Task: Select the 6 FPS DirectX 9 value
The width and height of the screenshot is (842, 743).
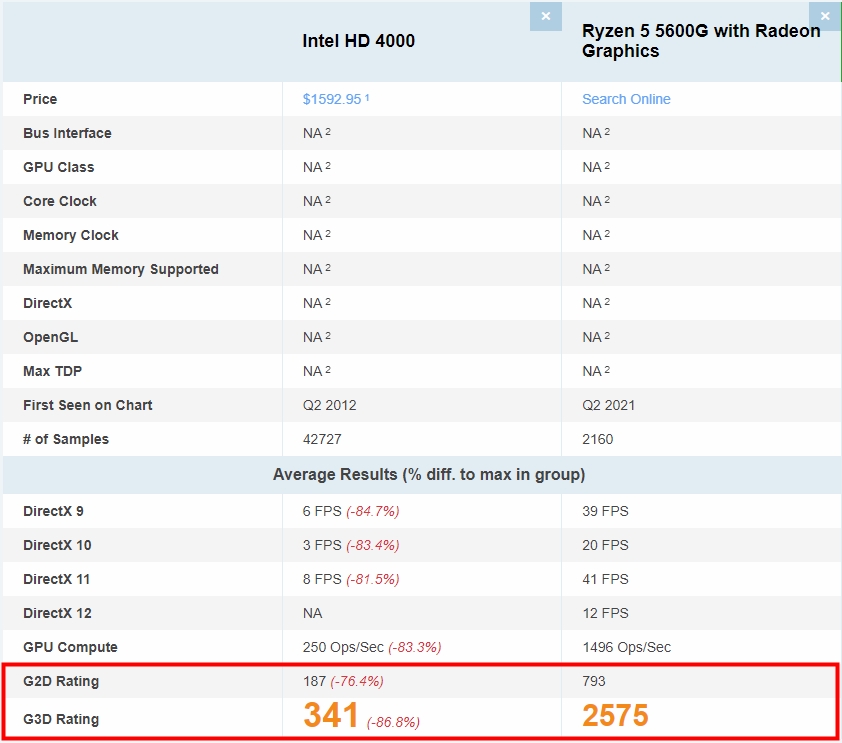Action: click(322, 511)
